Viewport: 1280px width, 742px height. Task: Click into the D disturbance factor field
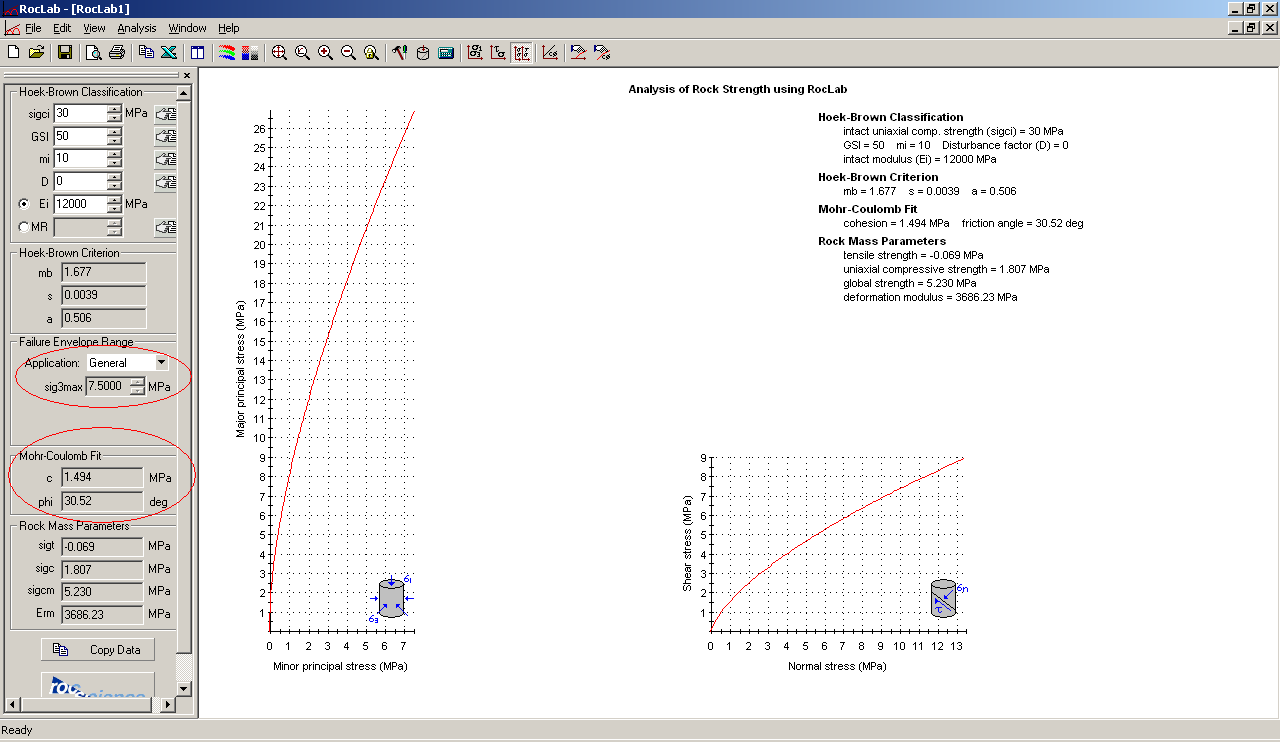80,182
